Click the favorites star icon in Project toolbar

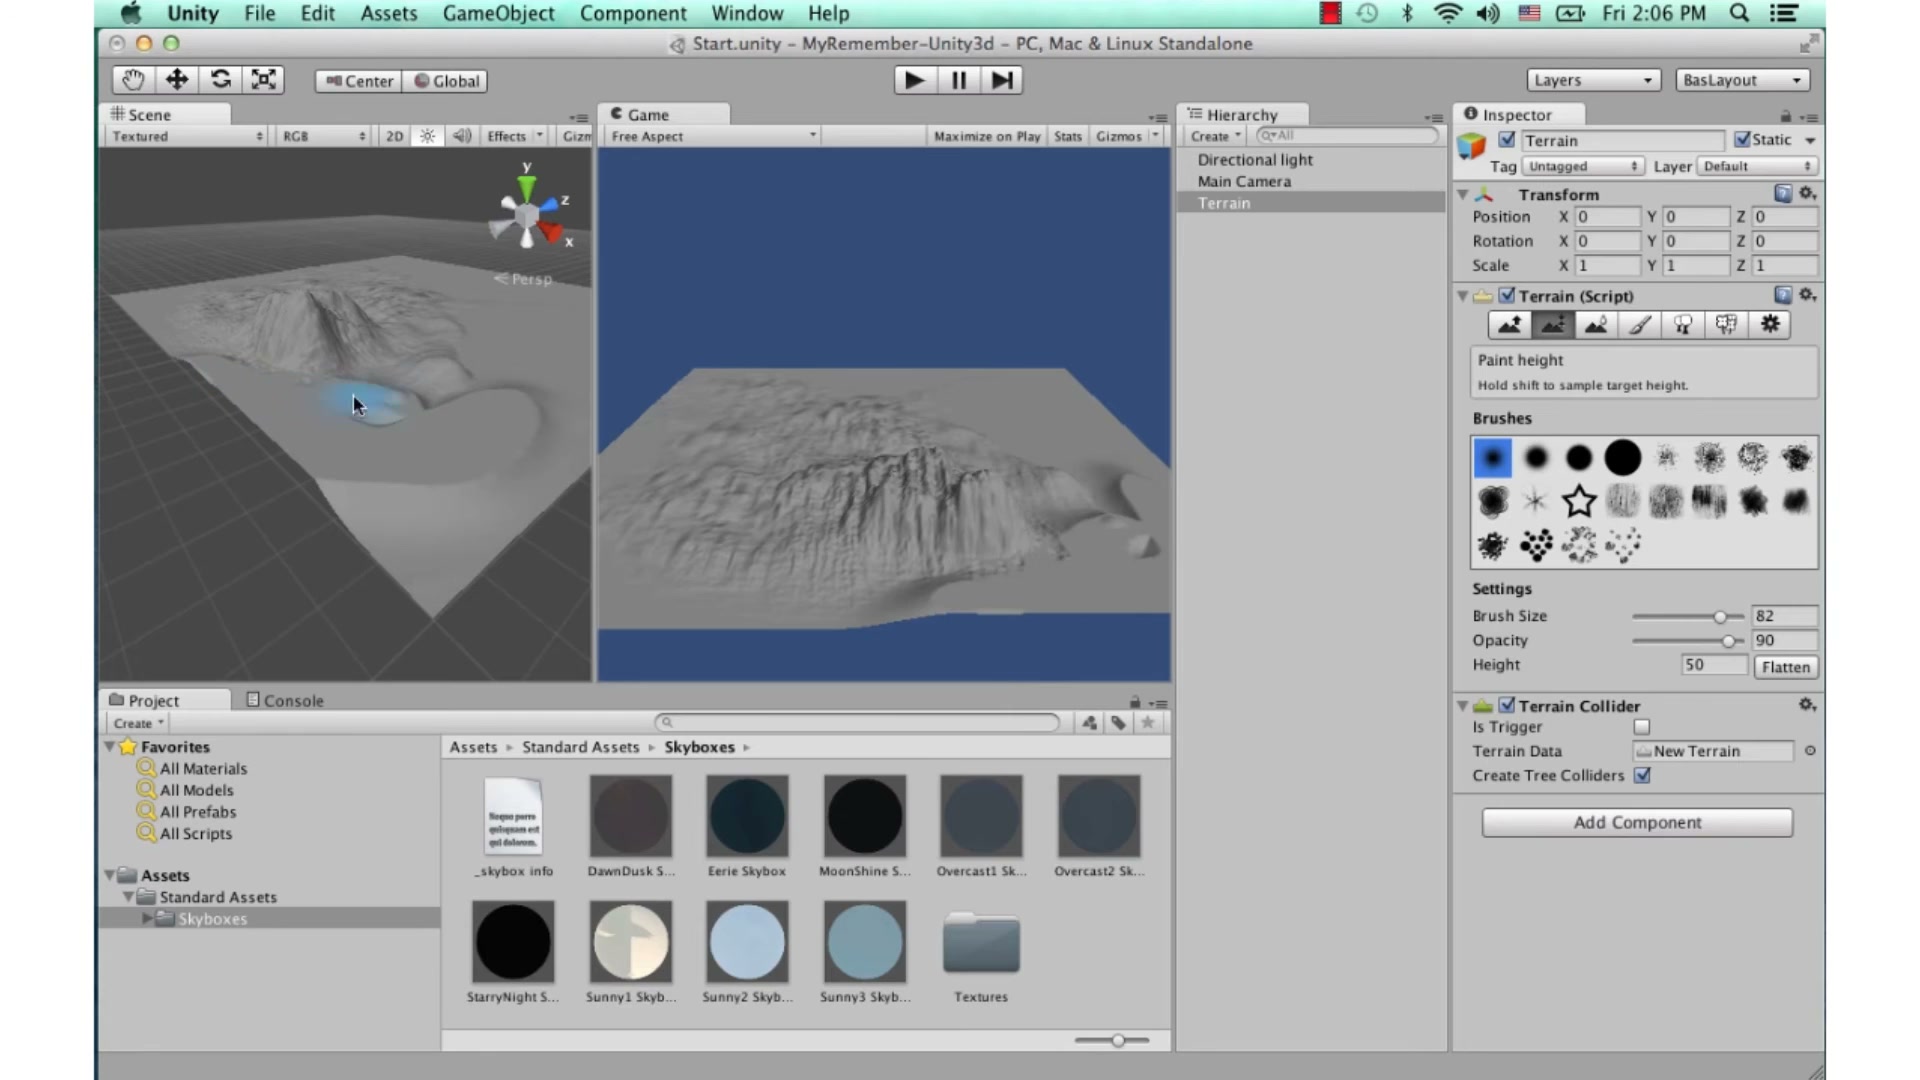[x=1148, y=722]
